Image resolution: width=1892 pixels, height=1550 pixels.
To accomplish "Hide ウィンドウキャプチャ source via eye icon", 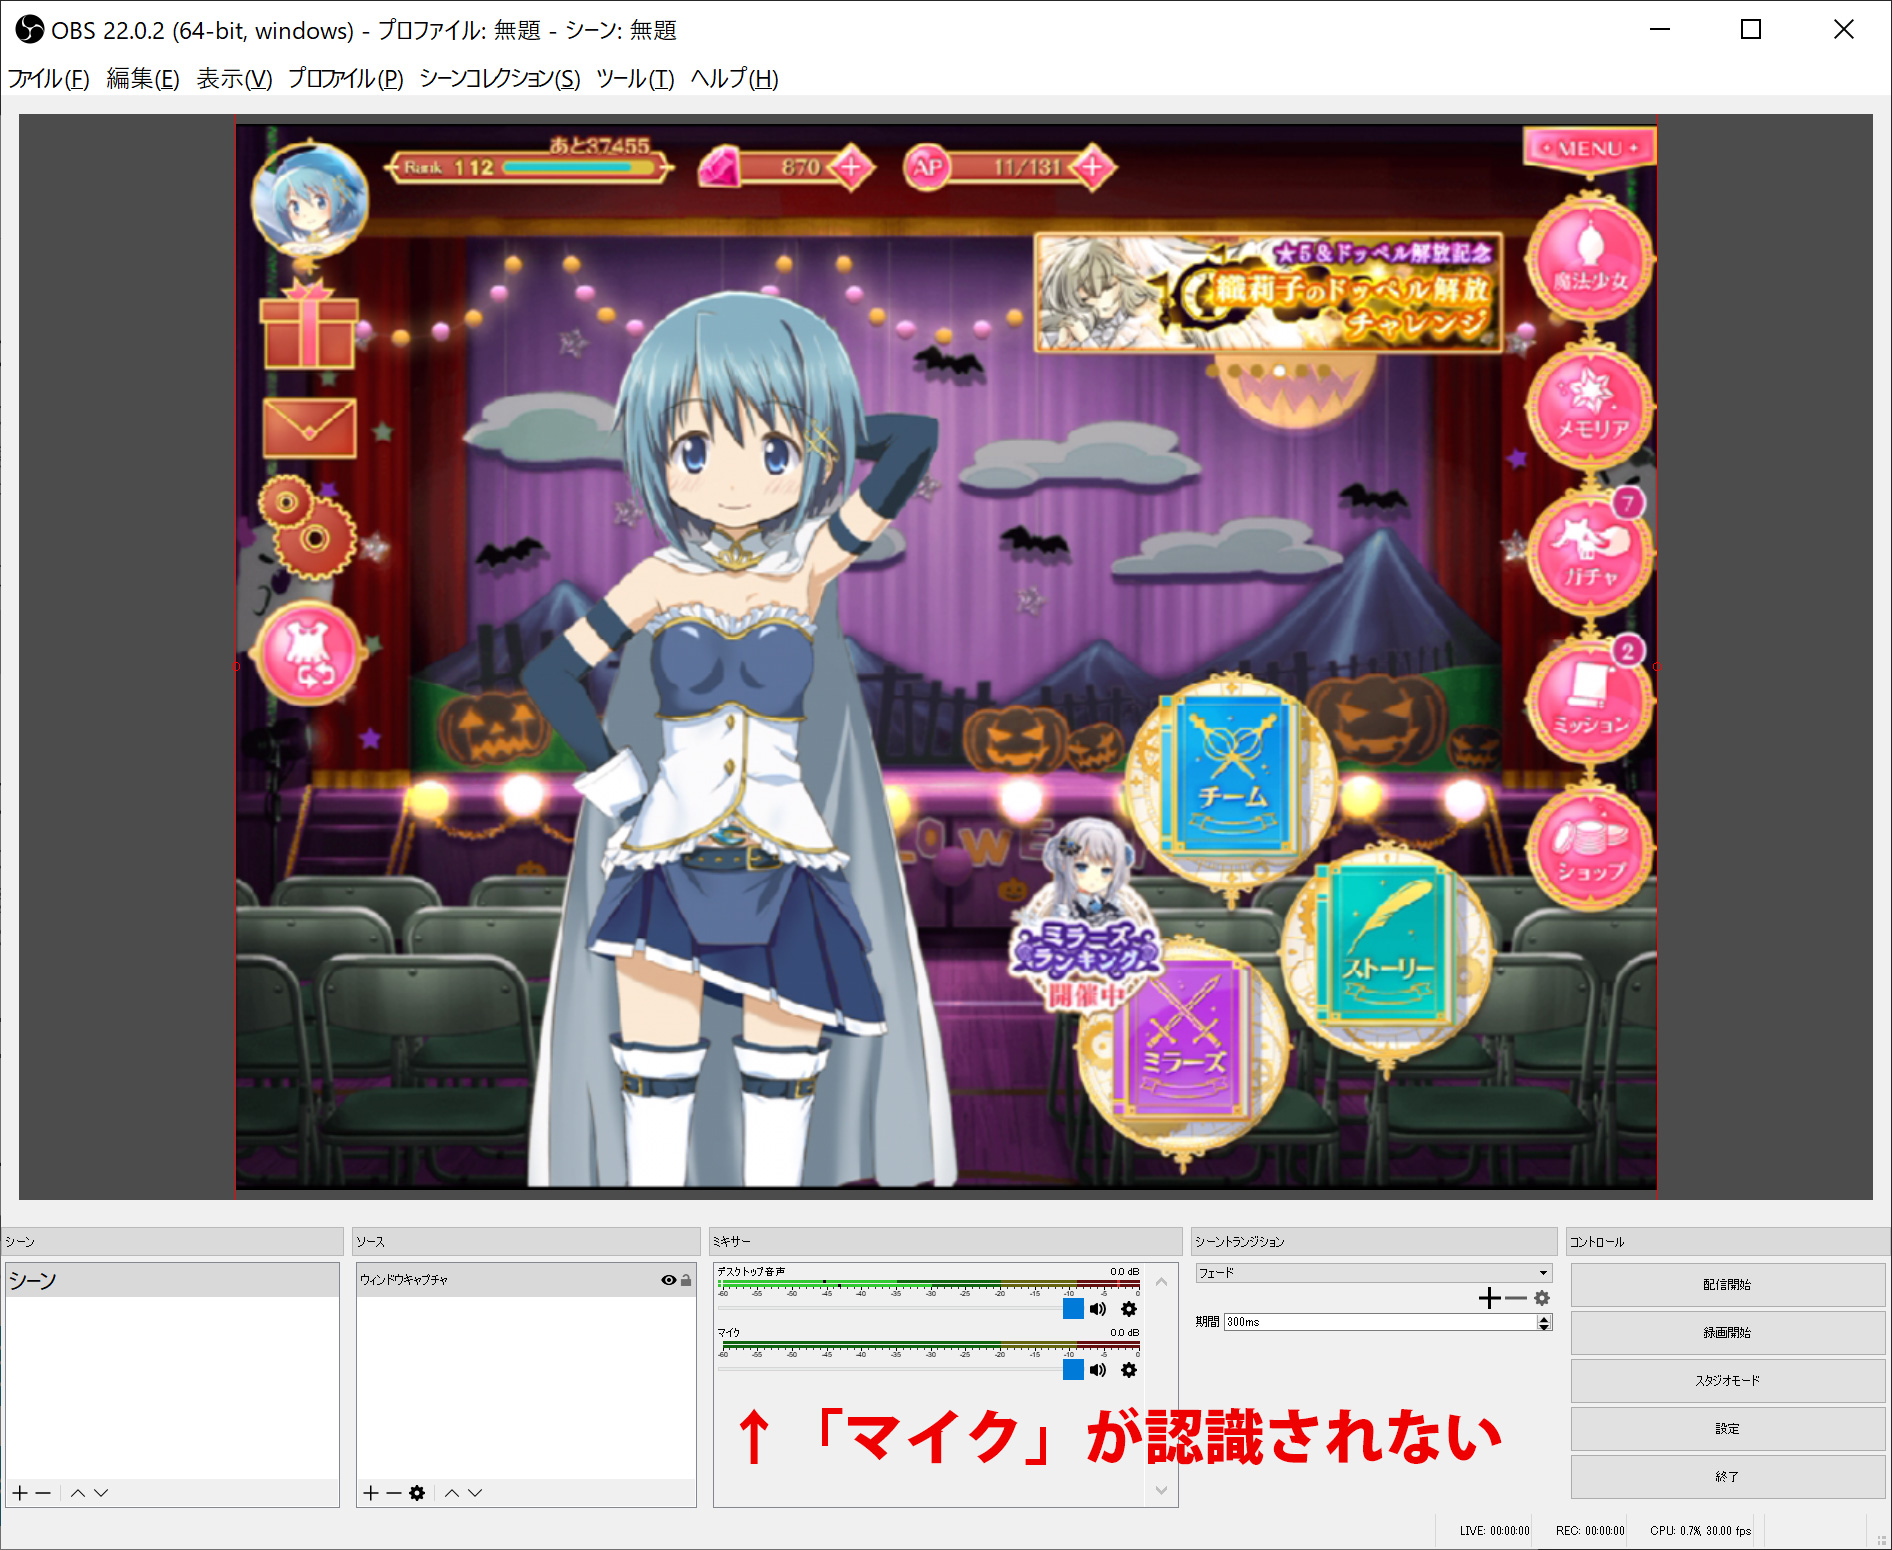I will coord(668,1280).
